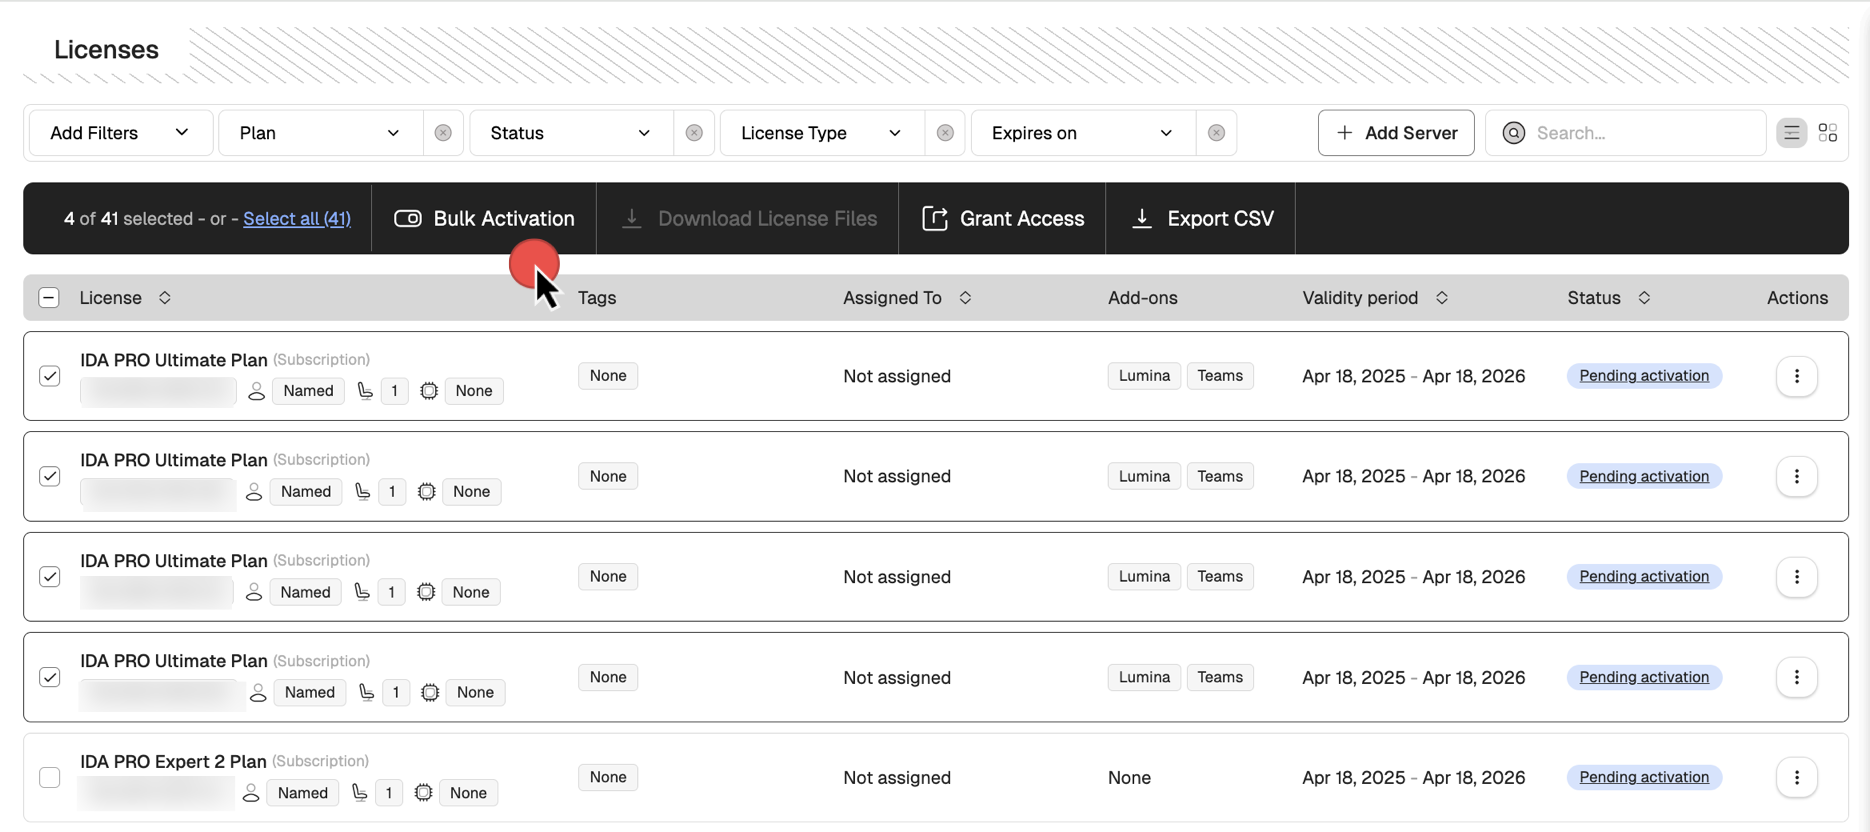The image size is (1870, 832).
Task: Click the Licenses page heading
Action: [x=106, y=50]
